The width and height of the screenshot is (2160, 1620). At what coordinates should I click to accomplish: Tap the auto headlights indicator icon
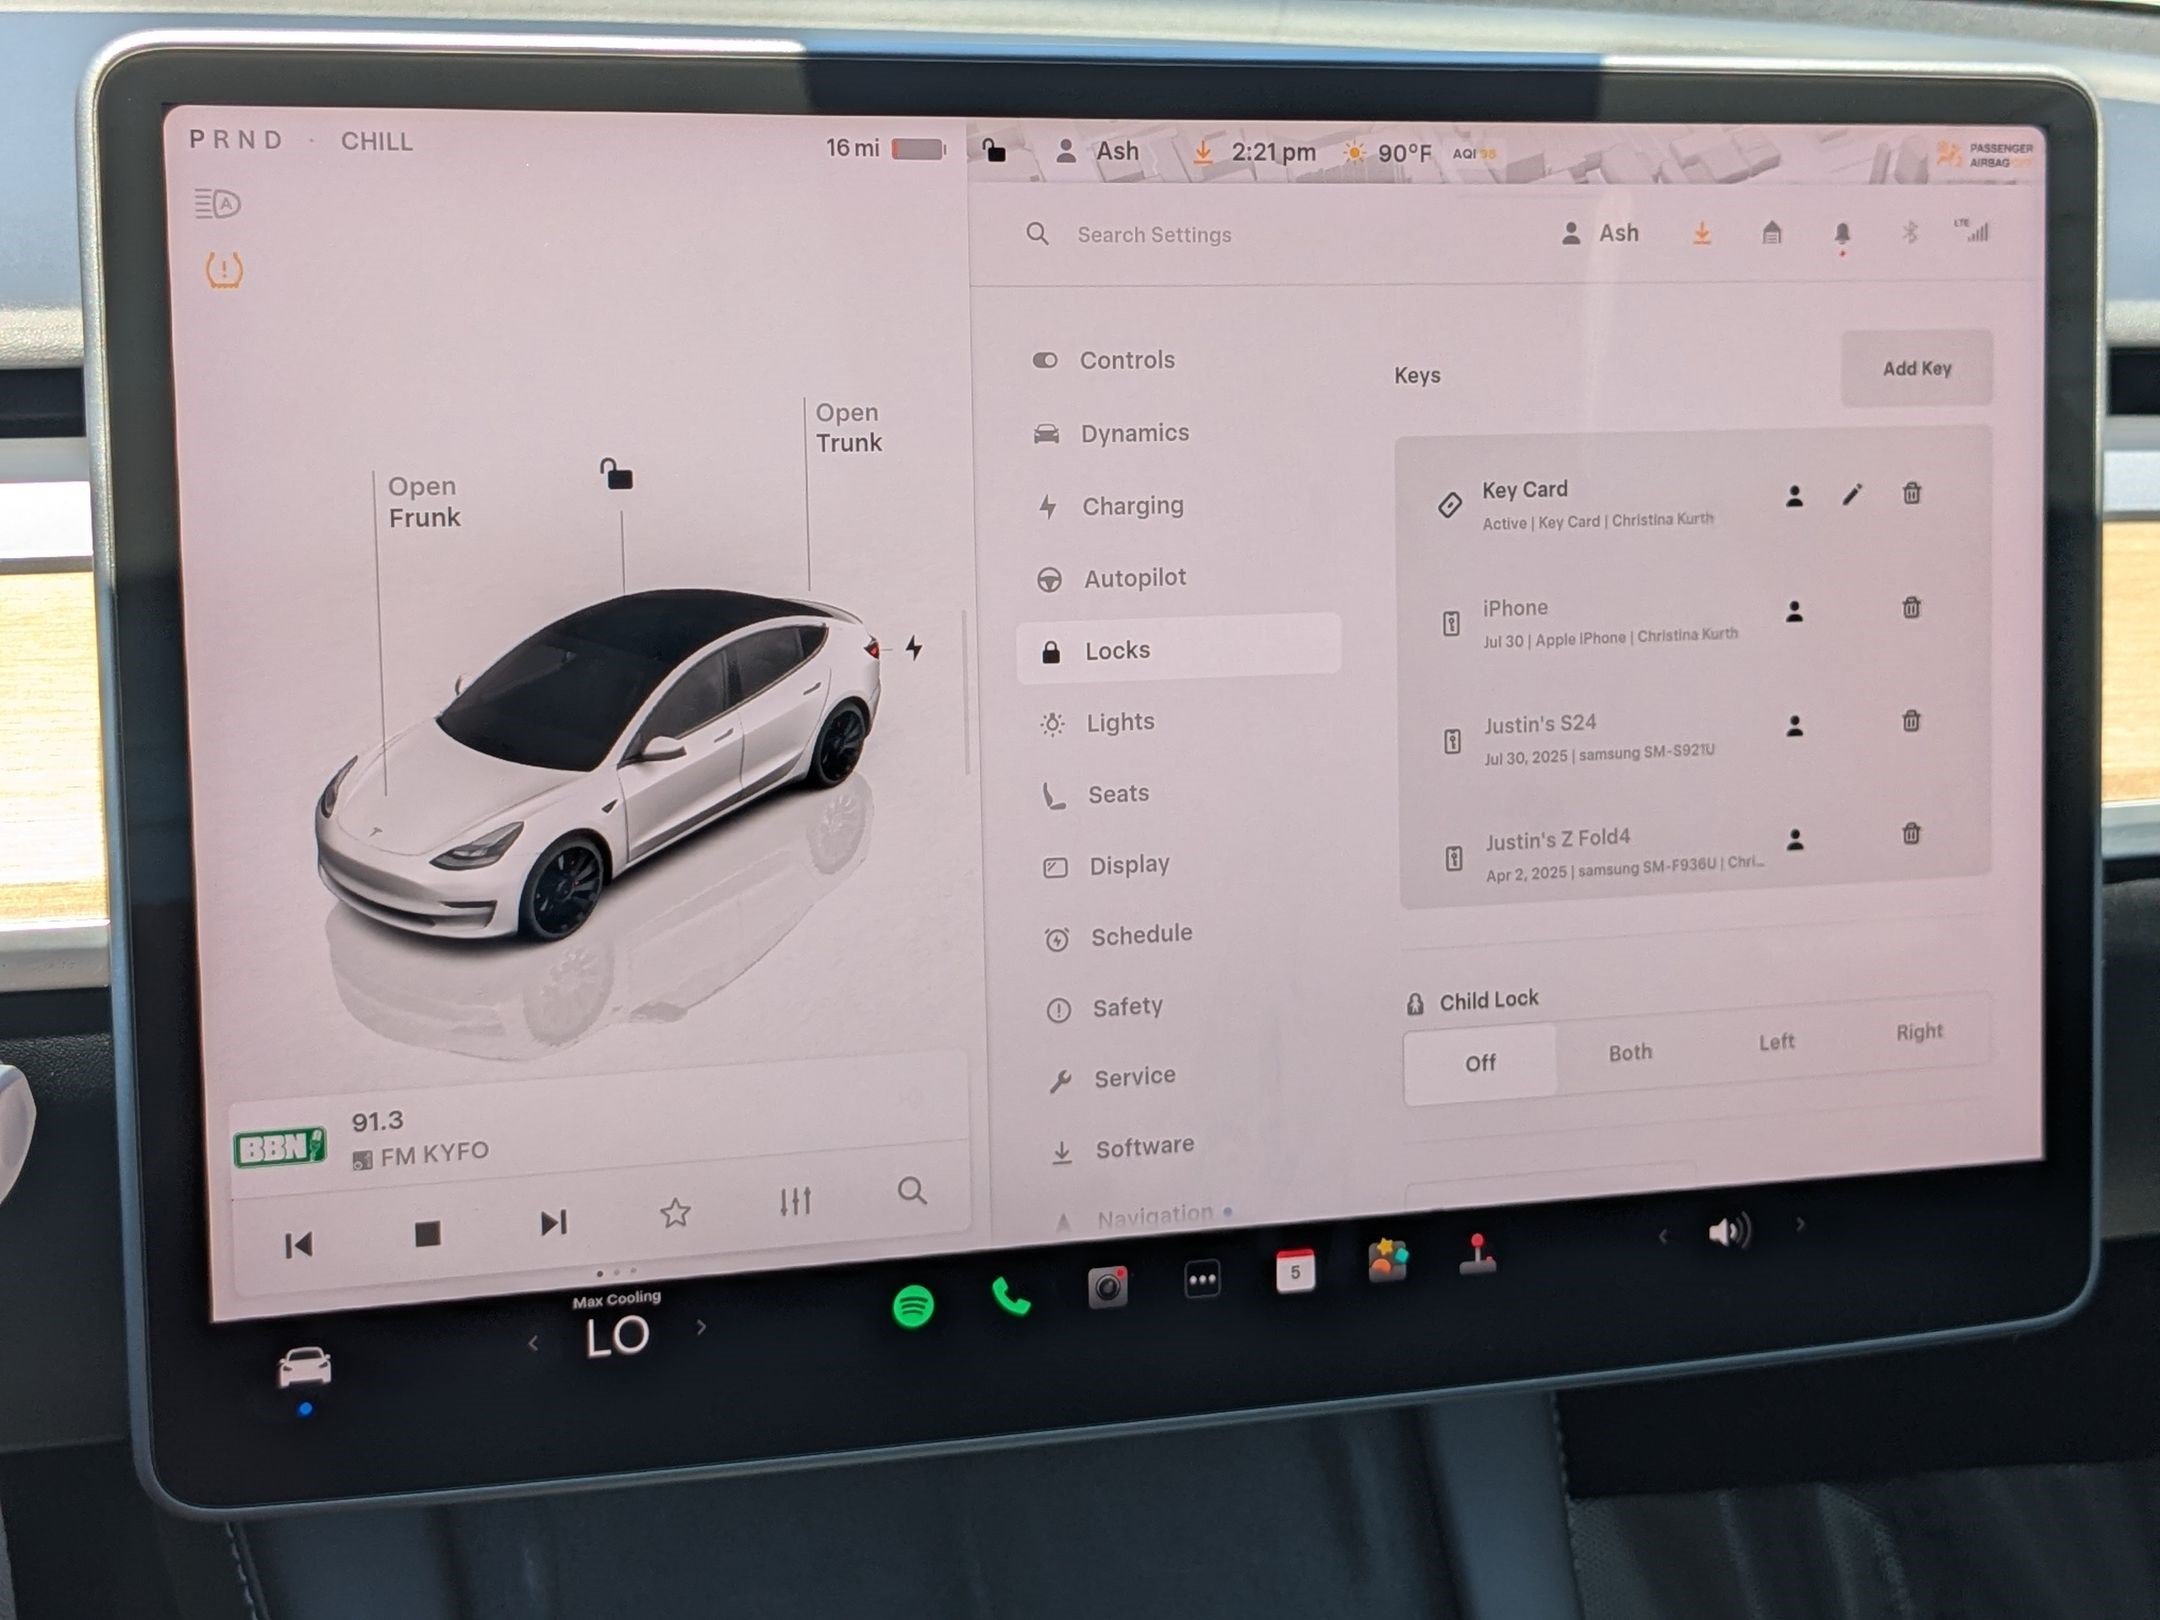217,204
